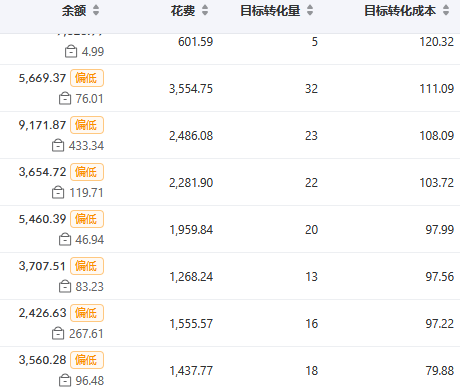
Task: Sort by 余额 column arrows
Action: pyautogui.click(x=96, y=10)
